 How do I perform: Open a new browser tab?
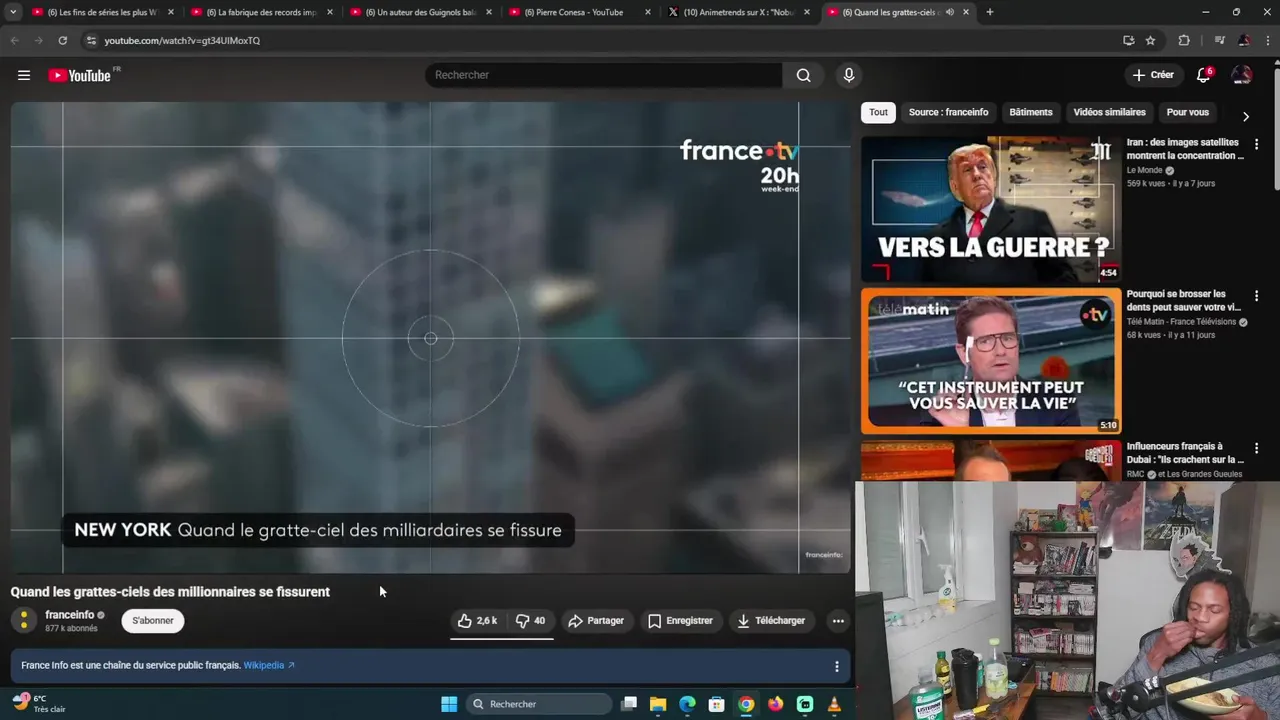pos(990,12)
